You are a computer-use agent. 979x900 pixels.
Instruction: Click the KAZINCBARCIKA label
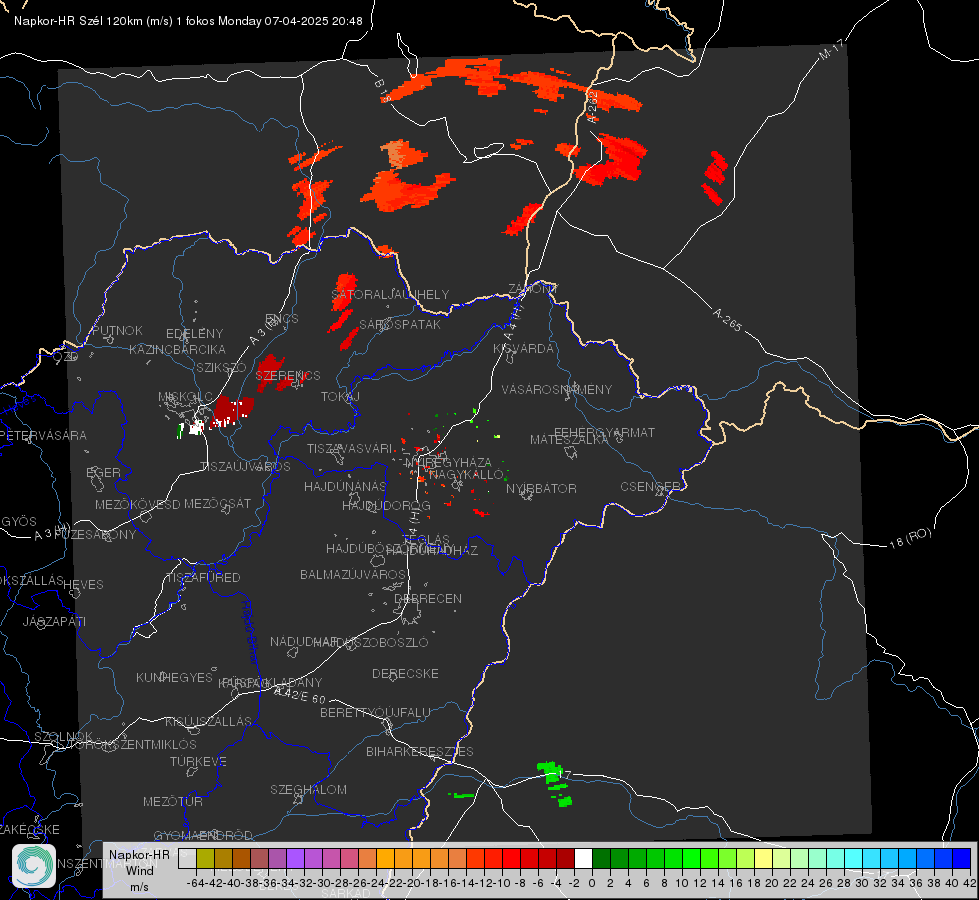[x=177, y=349]
